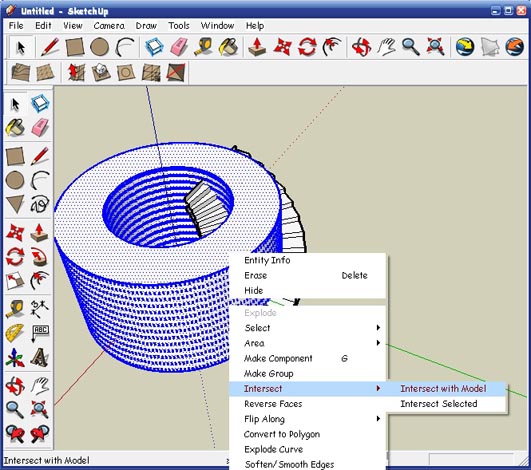
Task: Click Entity Info in context menu
Action: pos(307,260)
